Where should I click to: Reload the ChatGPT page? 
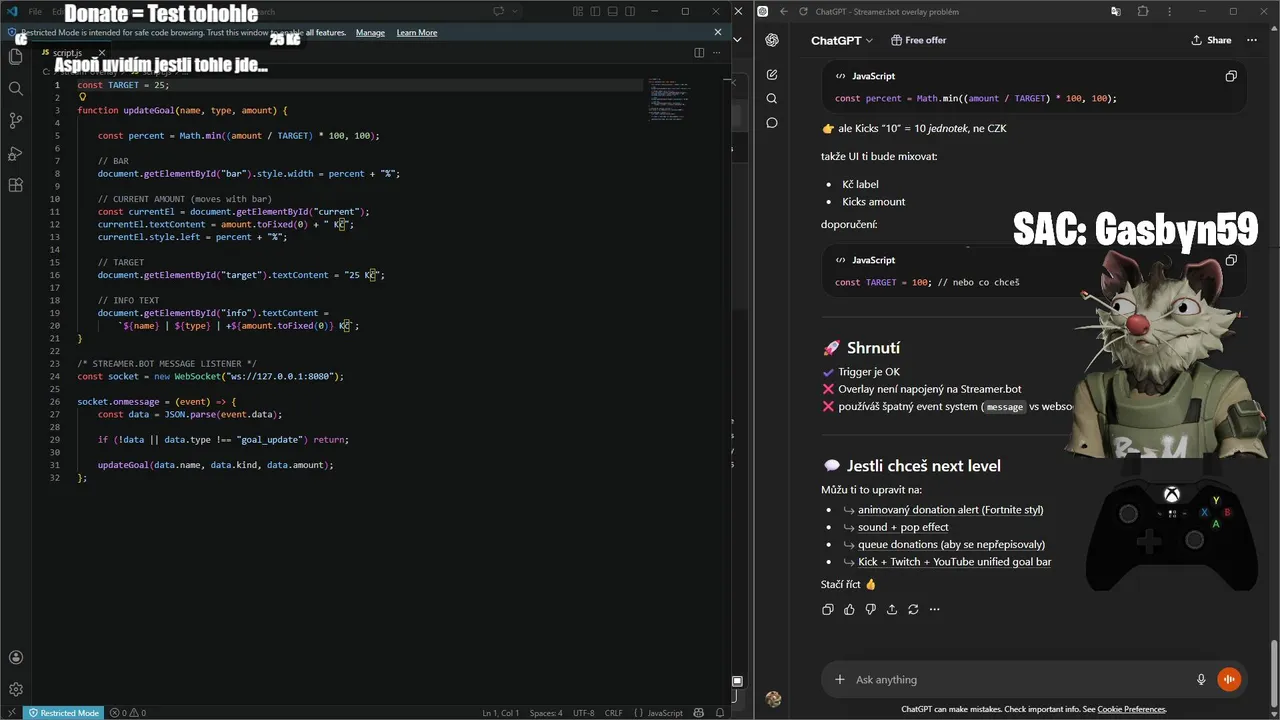point(802,12)
